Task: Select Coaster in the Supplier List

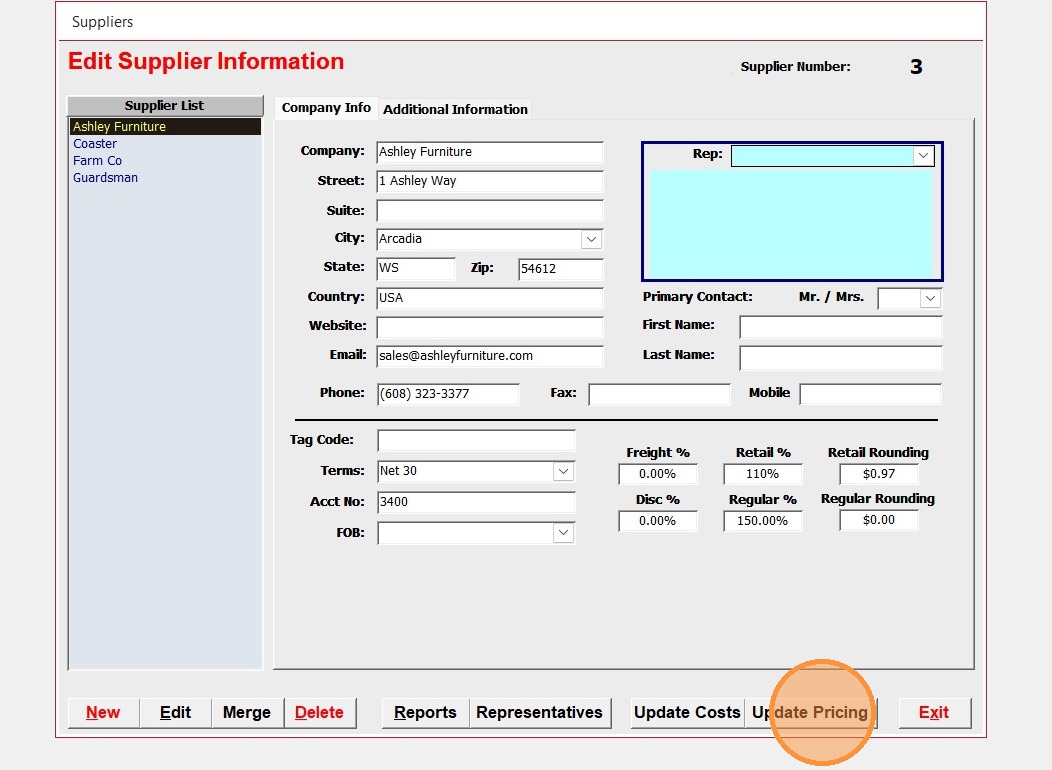Action: (95, 144)
